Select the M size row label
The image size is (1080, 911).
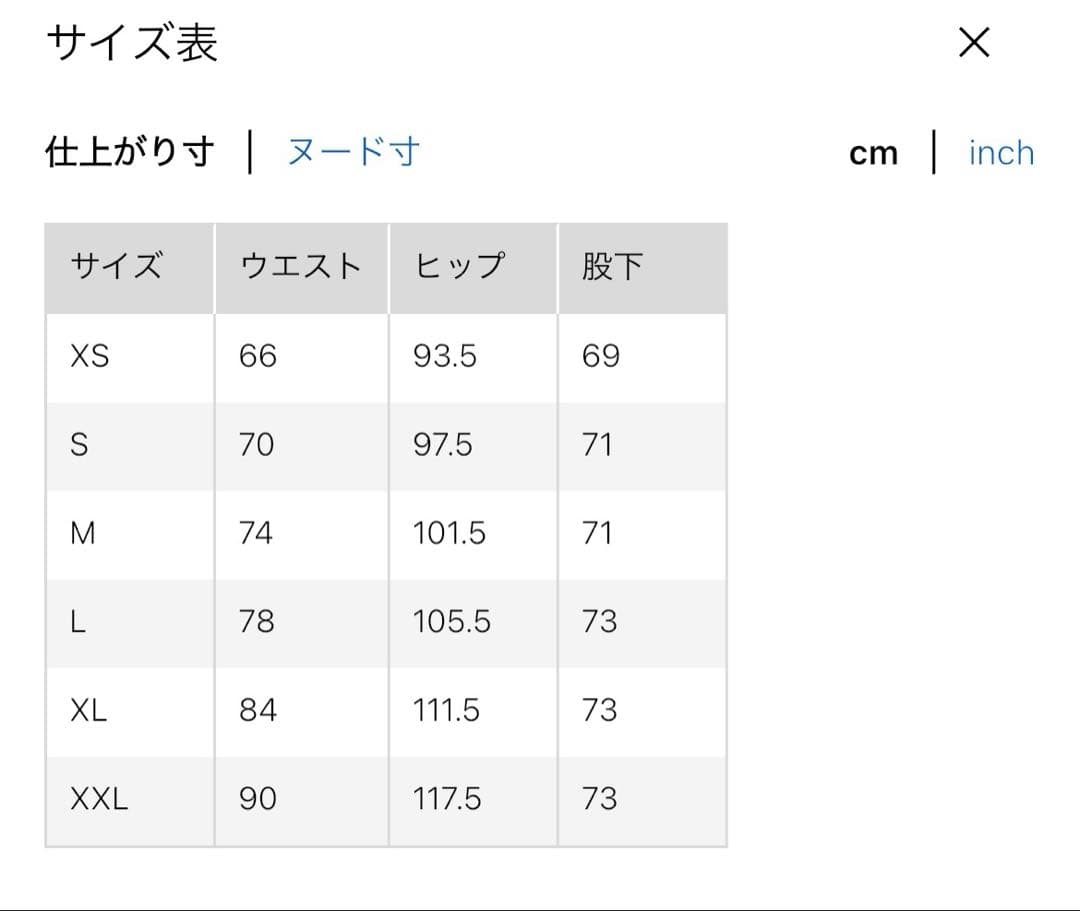[x=83, y=533]
